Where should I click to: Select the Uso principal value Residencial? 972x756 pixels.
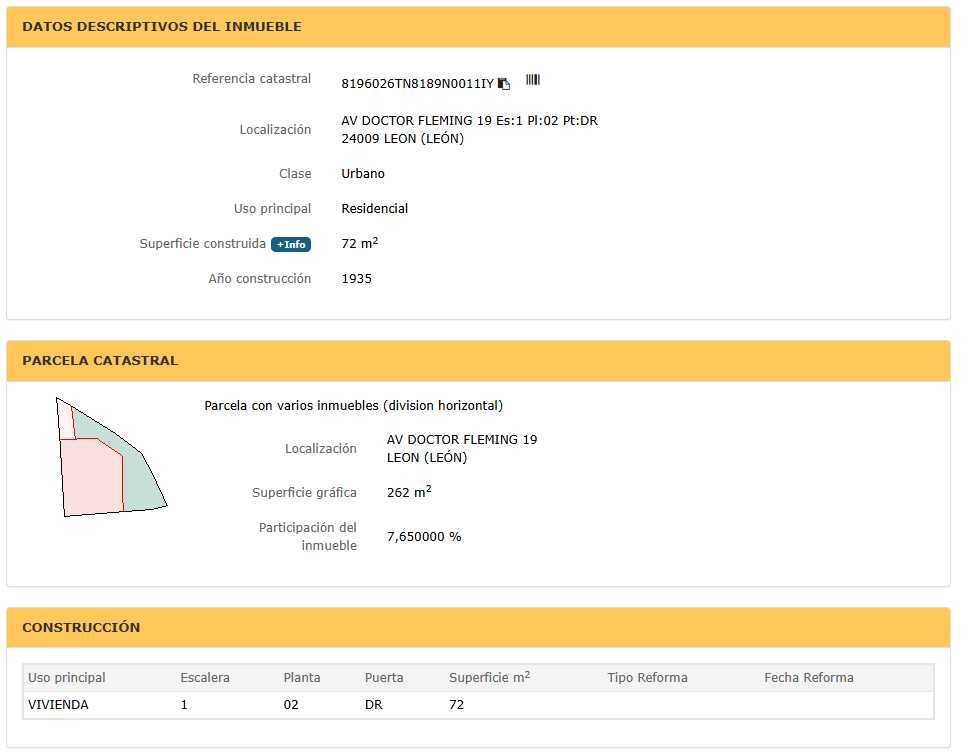pyautogui.click(x=374, y=208)
